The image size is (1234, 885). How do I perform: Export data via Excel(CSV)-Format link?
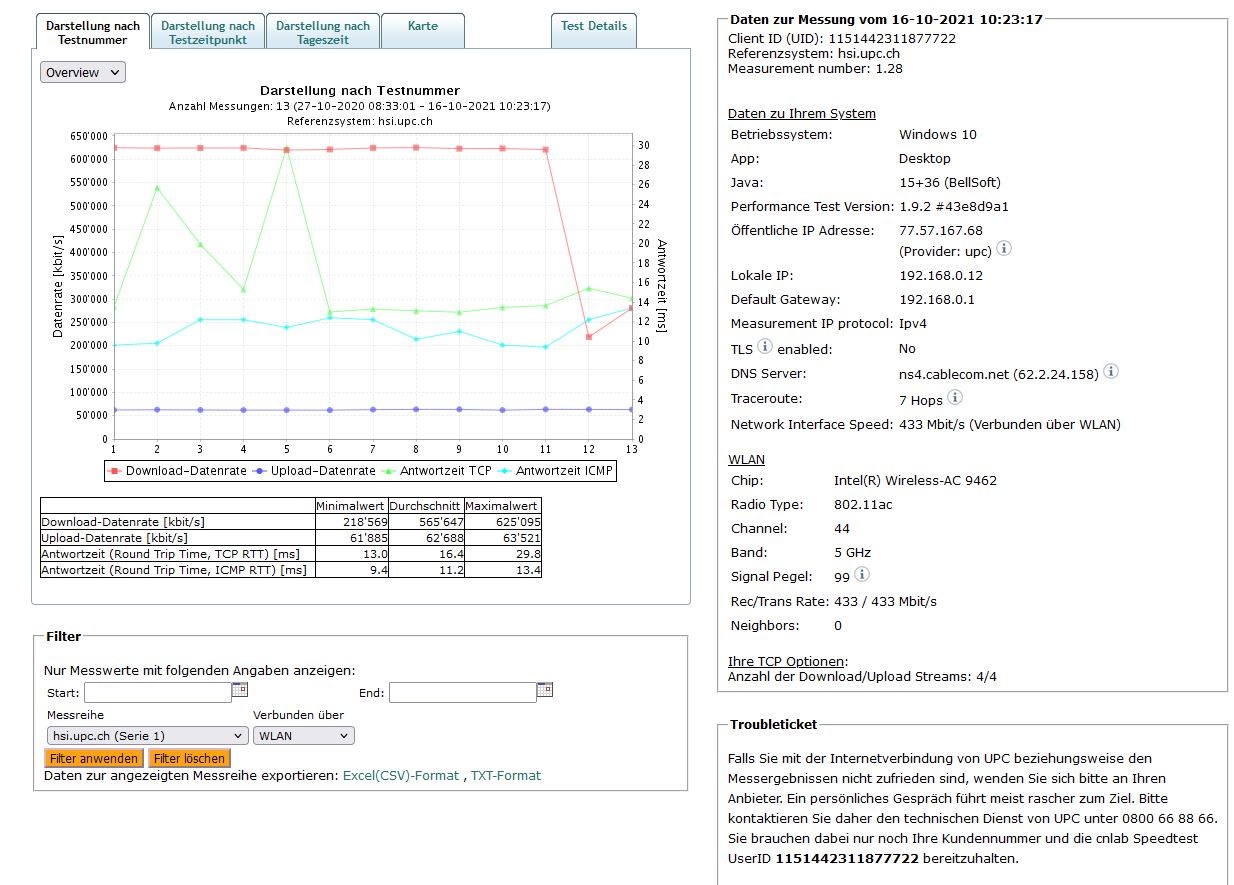click(x=401, y=776)
